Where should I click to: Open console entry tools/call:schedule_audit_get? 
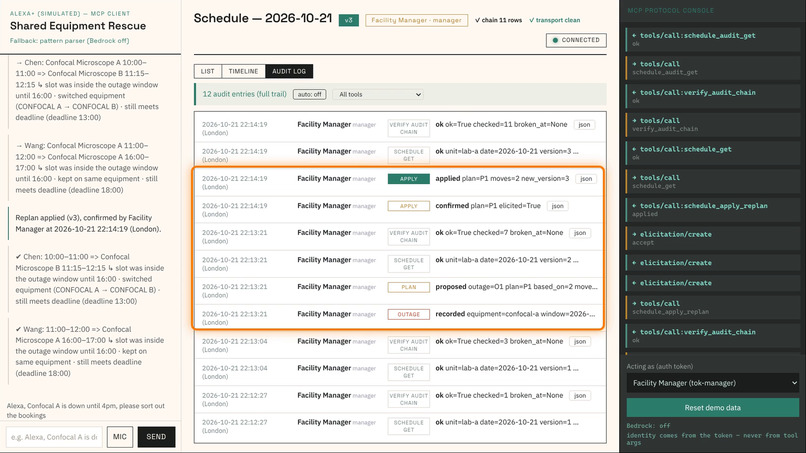pyautogui.click(x=712, y=39)
